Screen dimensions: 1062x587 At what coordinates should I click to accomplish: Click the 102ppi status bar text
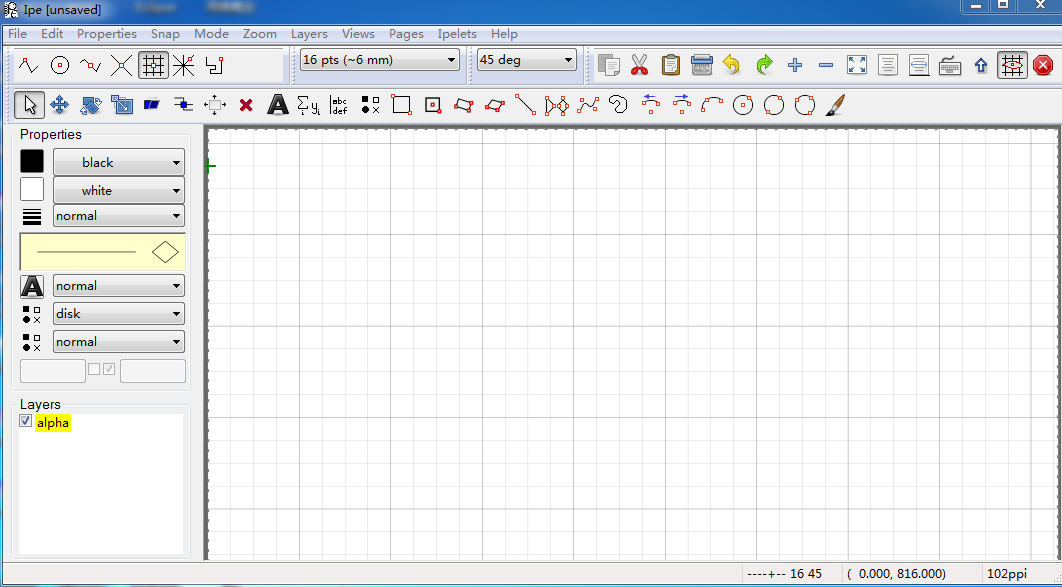tap(1007, 573)
